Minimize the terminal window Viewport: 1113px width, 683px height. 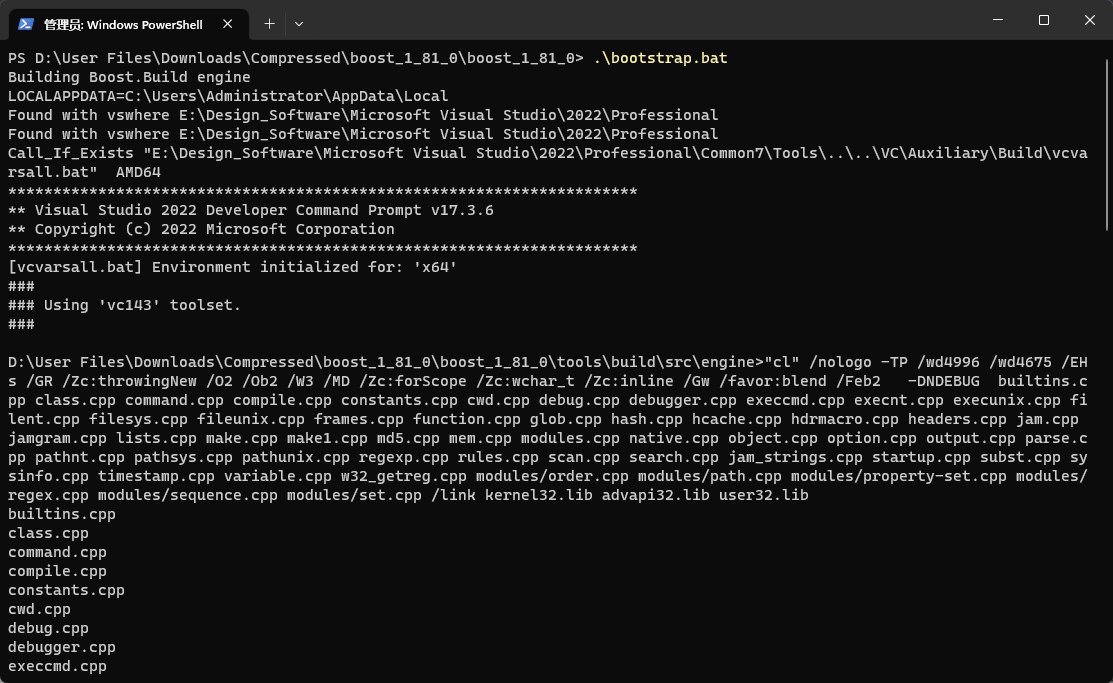[997, 20]
